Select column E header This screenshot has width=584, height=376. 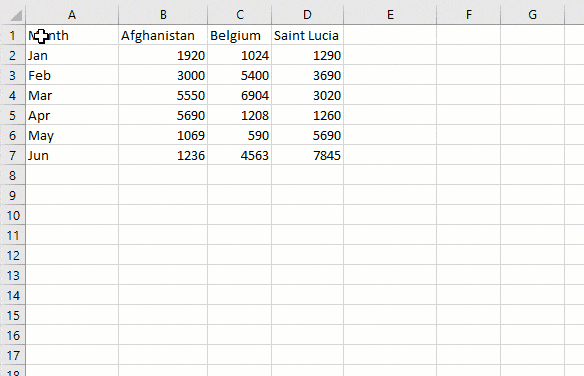[390, 15]
